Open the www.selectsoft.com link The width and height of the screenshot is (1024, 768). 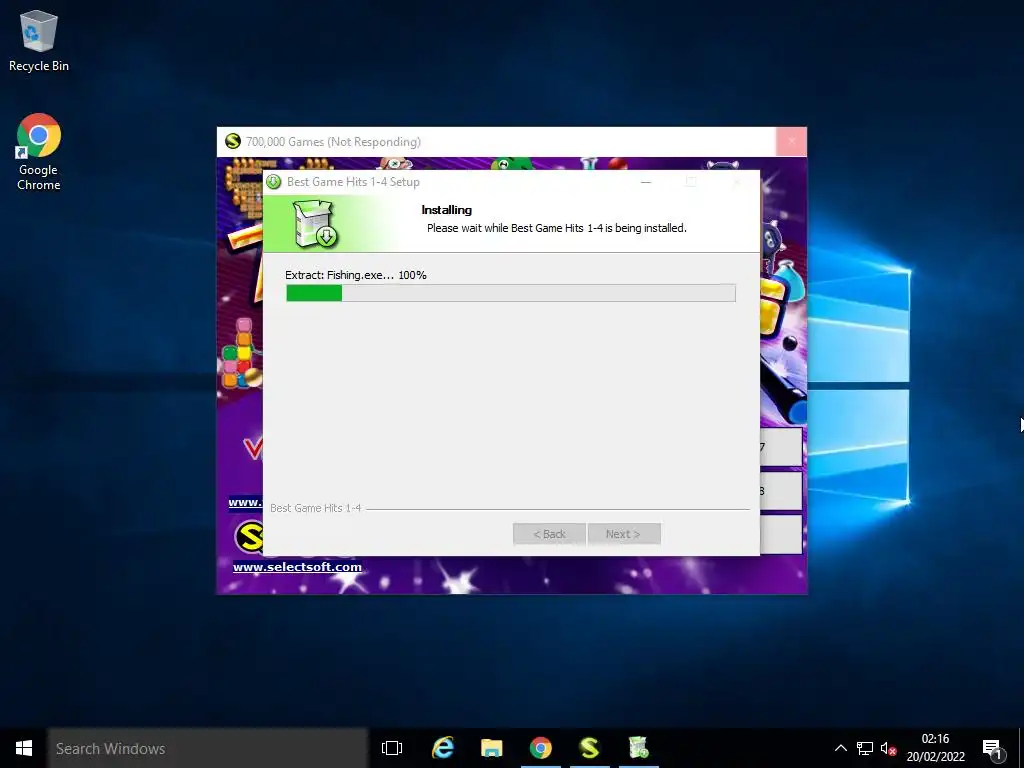point(297,567)
